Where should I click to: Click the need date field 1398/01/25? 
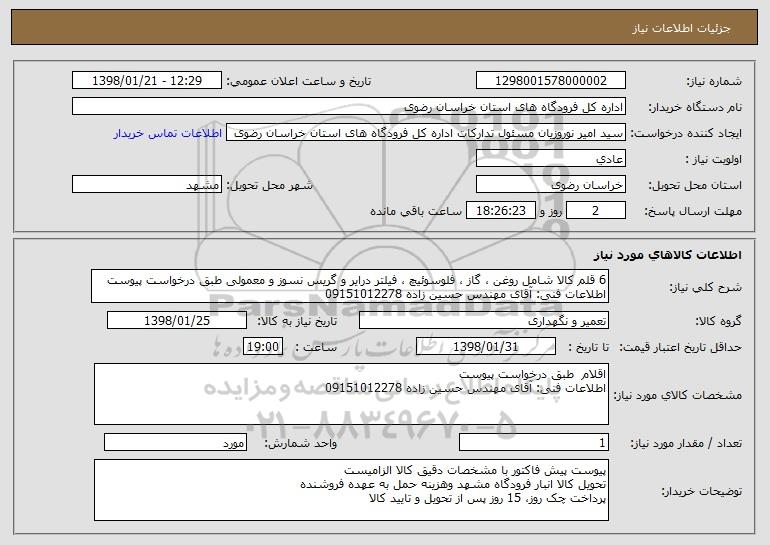(177, 321)
